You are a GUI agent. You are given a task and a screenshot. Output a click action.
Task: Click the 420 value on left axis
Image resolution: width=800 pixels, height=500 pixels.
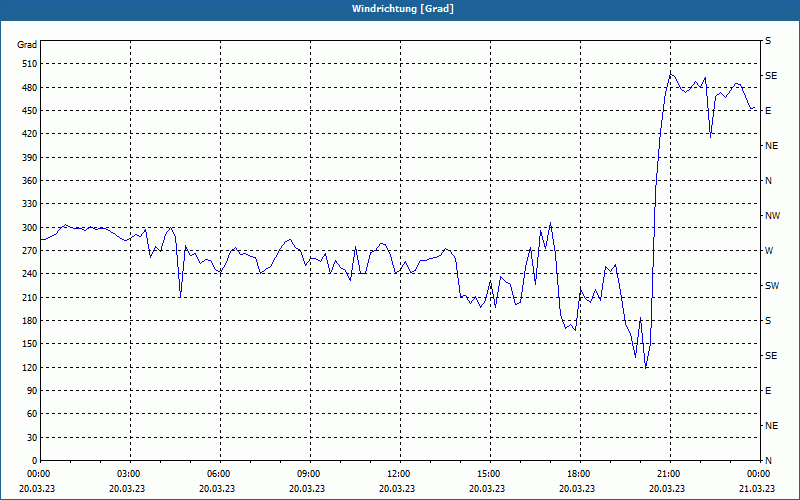[30, 134]
